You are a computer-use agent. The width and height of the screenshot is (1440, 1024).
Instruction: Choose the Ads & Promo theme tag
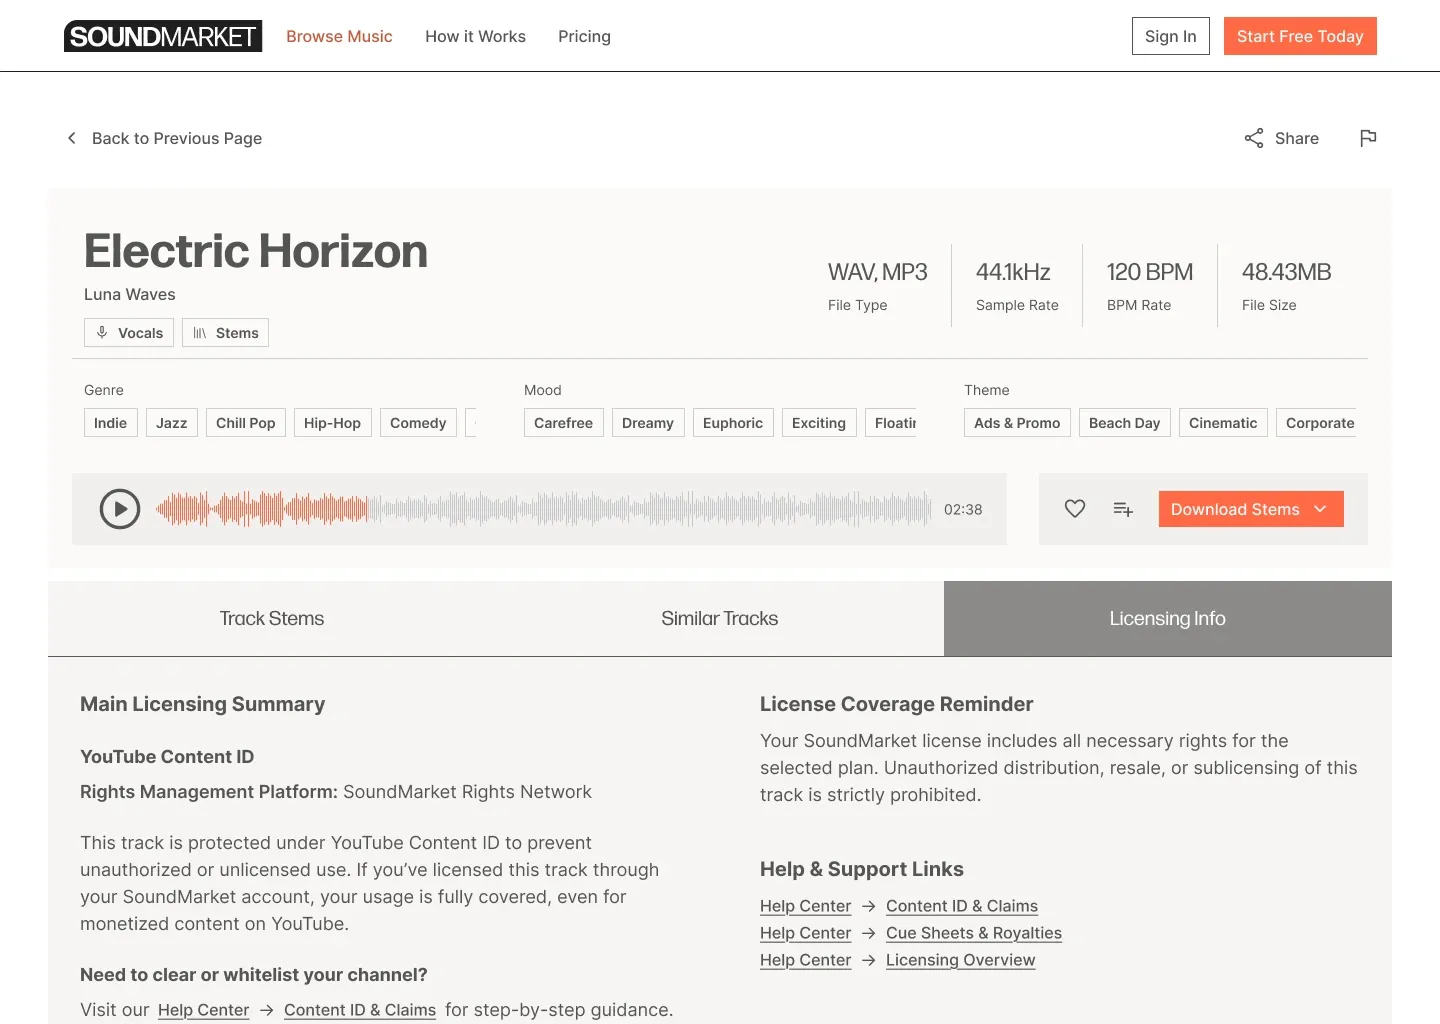pos(1017,423)
